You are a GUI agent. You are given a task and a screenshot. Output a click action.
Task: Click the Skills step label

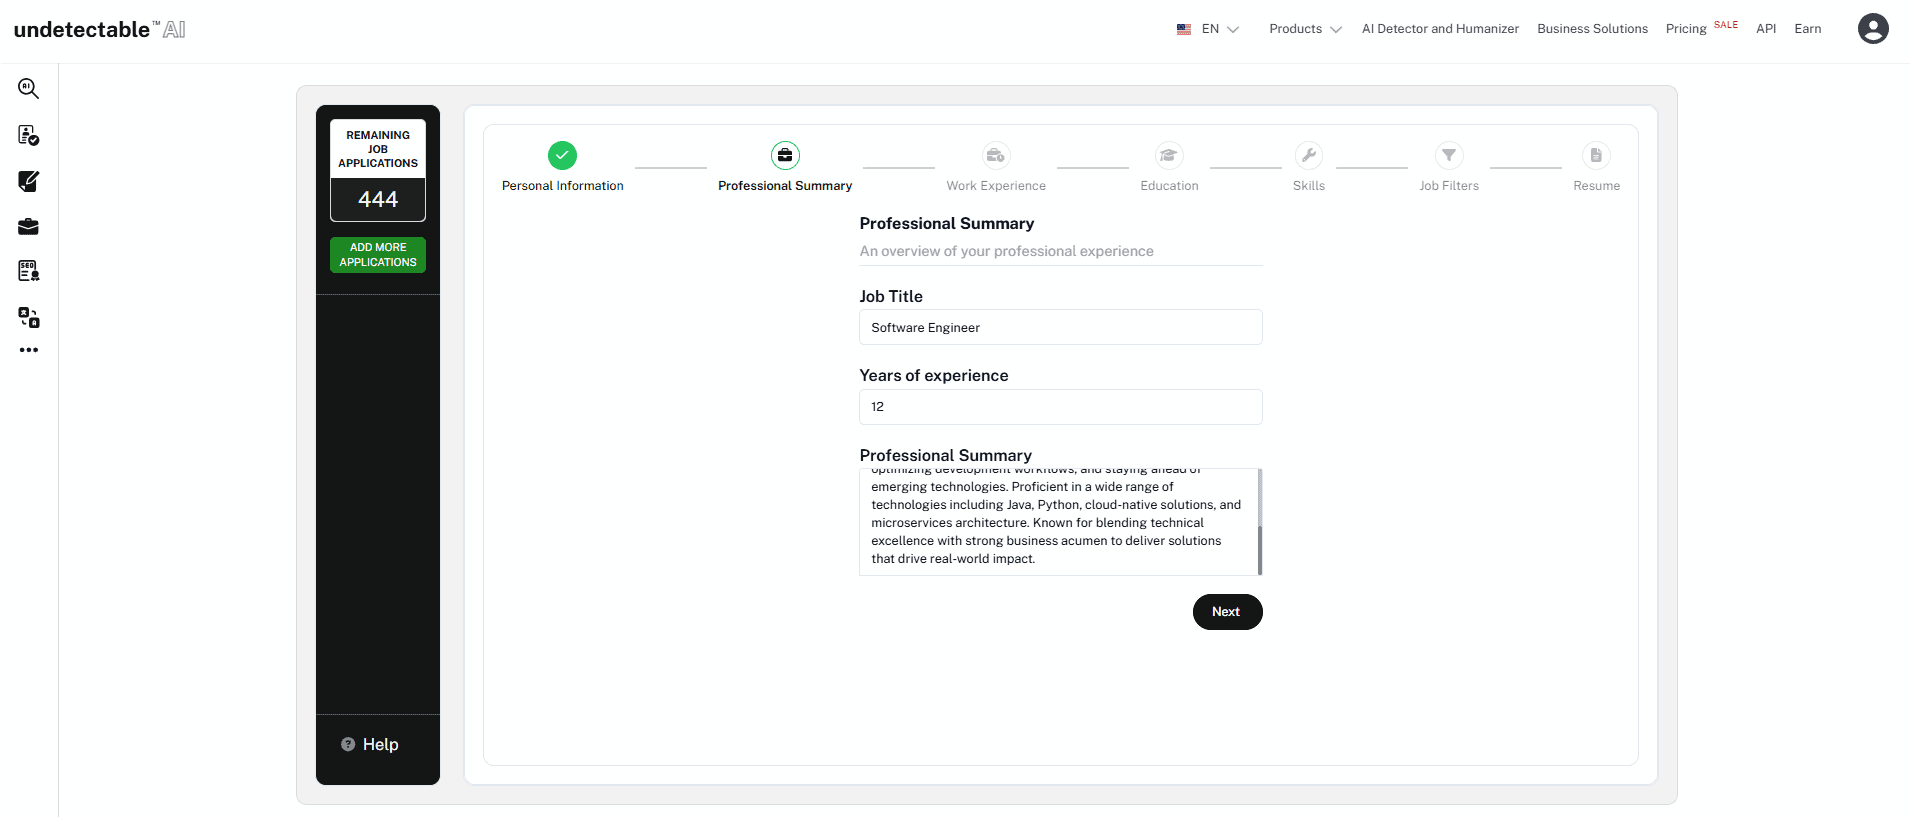click(x=1308, y=186)
